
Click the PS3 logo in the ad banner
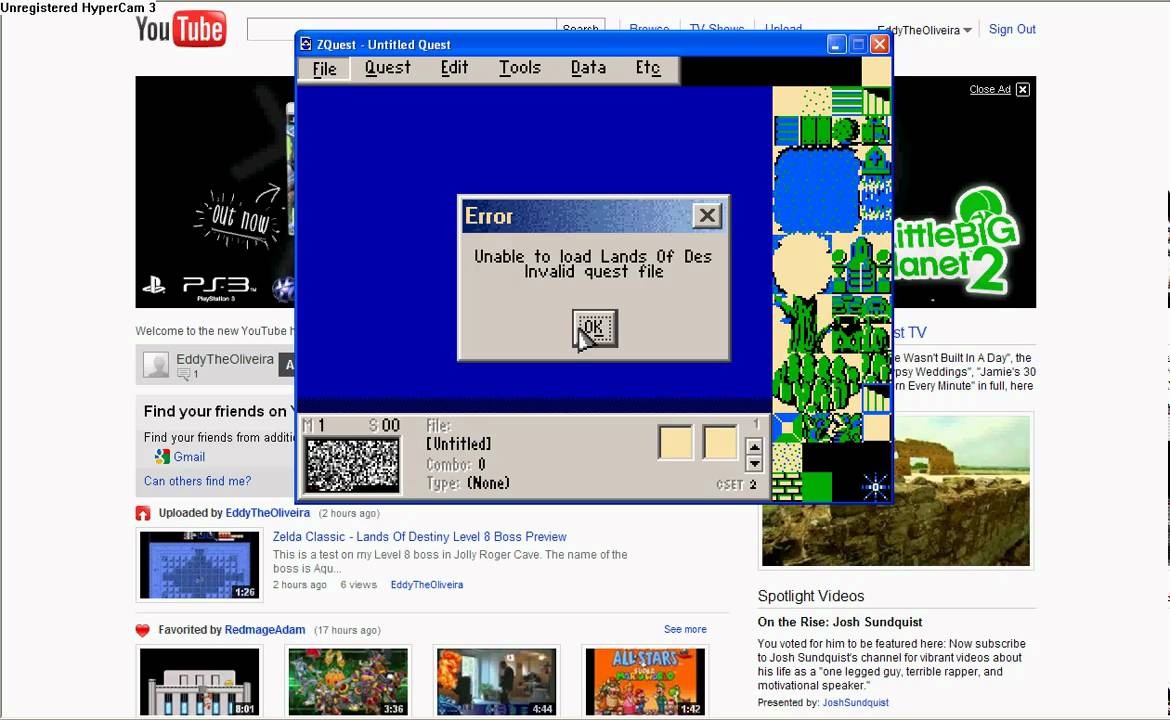pos(219,285)
